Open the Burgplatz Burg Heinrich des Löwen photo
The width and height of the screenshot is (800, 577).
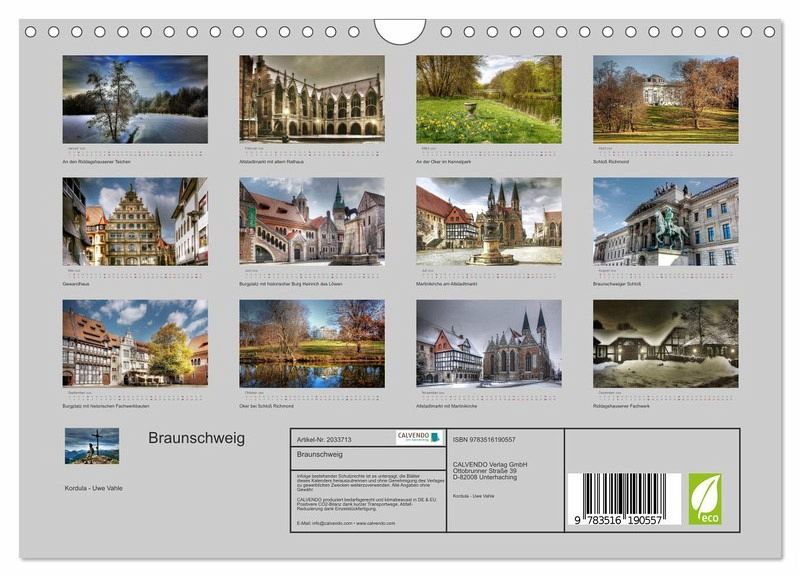click(312, 221)
